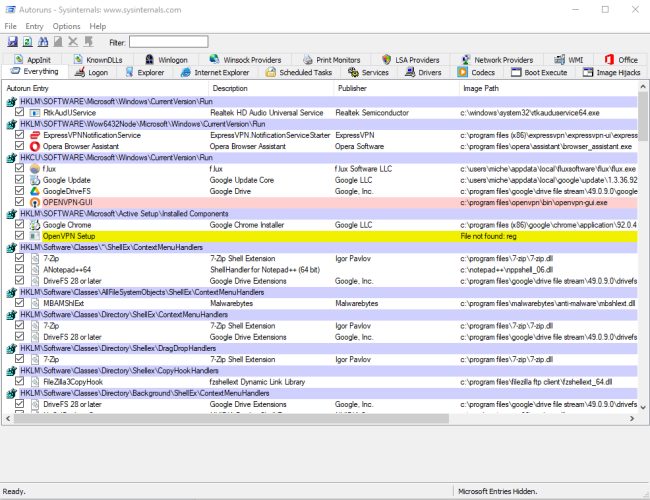Click the OPENVPN-GUI entry icon
The height and width of the screenshot is (500, 650).
35,202
